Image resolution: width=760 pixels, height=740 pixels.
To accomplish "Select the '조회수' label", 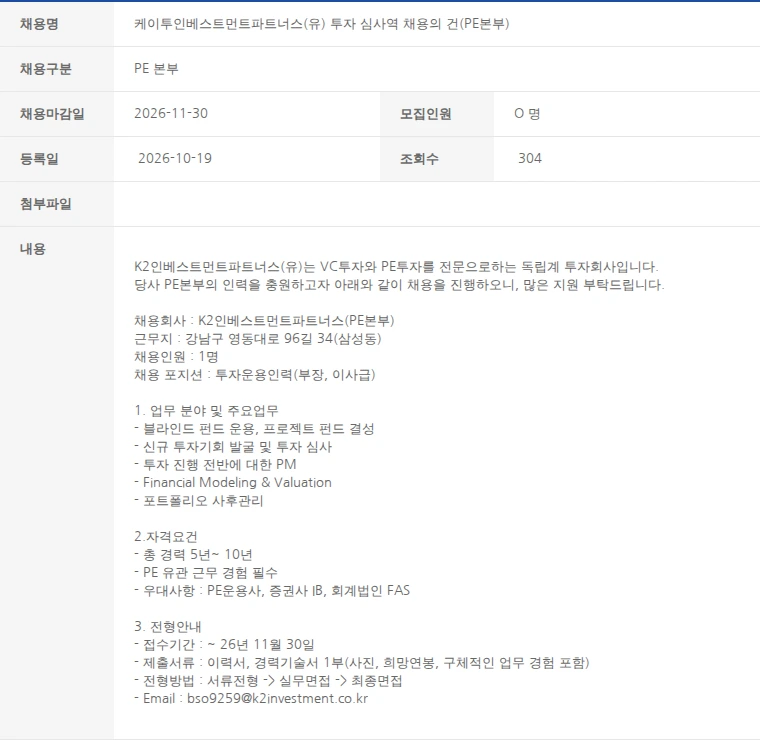I will (x=419, y=159).
